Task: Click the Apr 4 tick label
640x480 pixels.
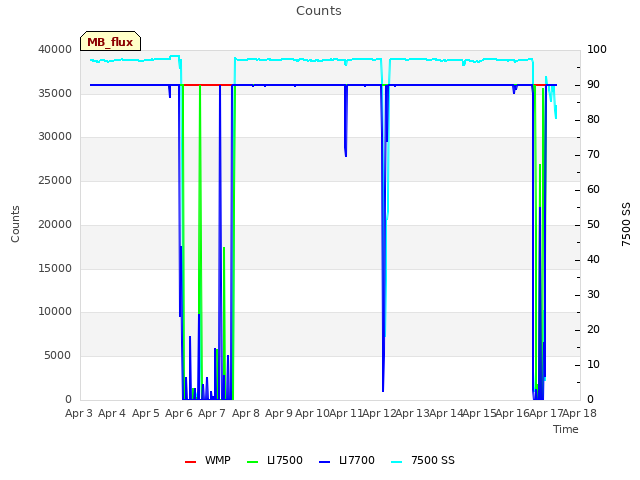Action: click(112, 413)
